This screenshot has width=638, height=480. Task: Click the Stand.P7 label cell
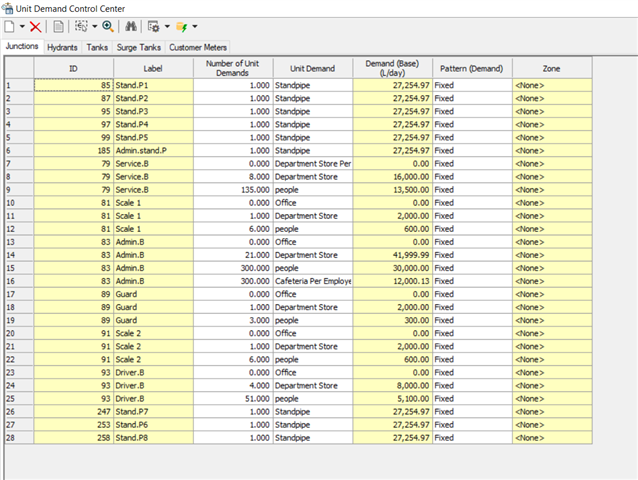coord(153,412)
